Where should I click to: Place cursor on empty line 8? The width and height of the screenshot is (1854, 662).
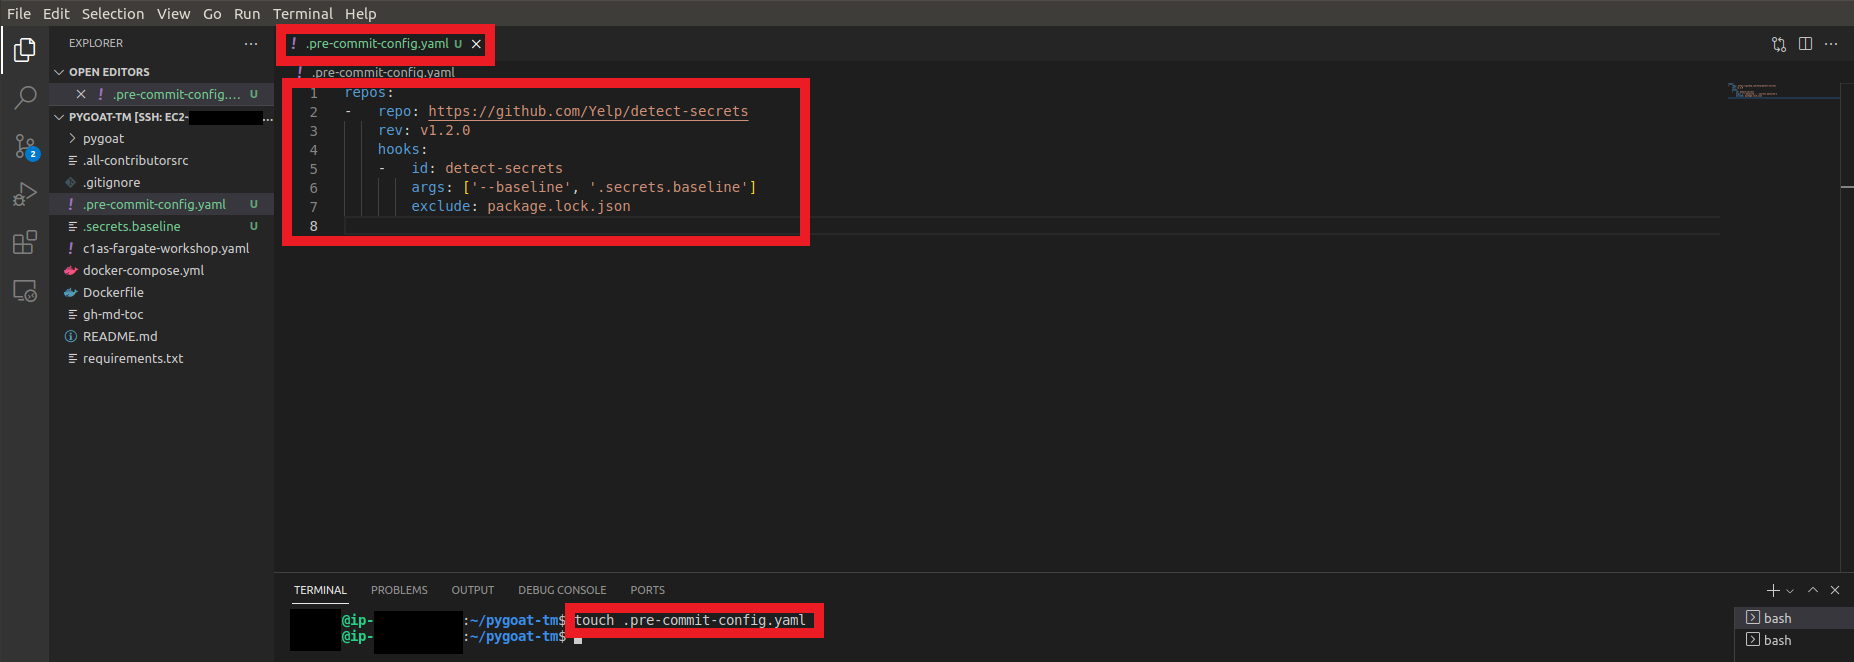coord(1030,226)
